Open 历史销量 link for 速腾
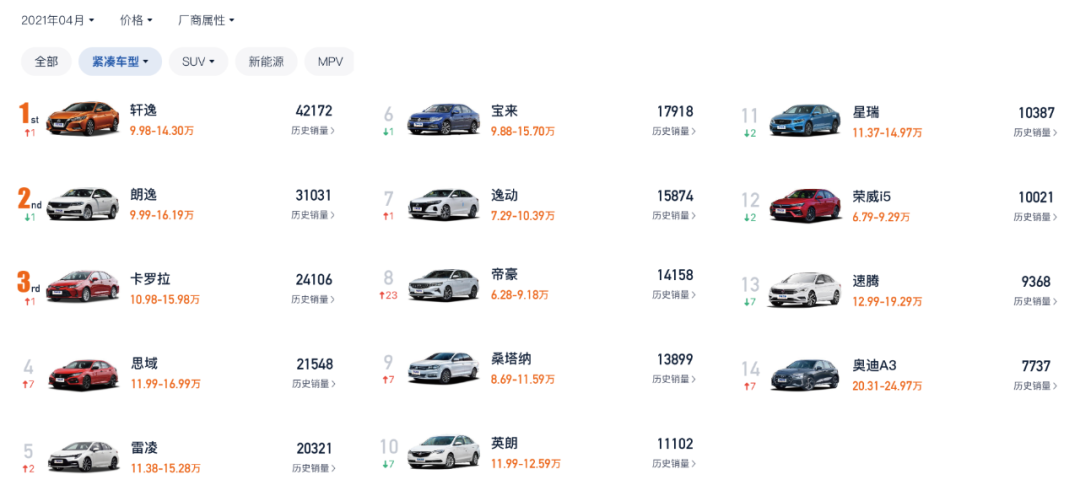Image resolution: width=1080 pixels, height=496 pixels. coord(1035,301)
